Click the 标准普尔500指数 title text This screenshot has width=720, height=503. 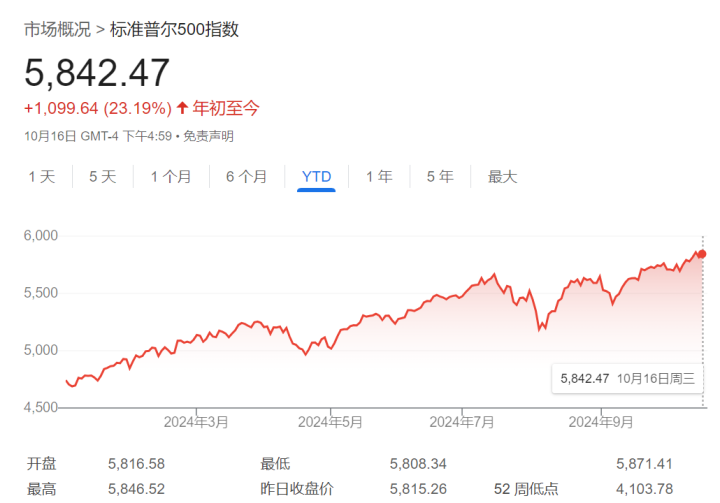tap(174, 29)
